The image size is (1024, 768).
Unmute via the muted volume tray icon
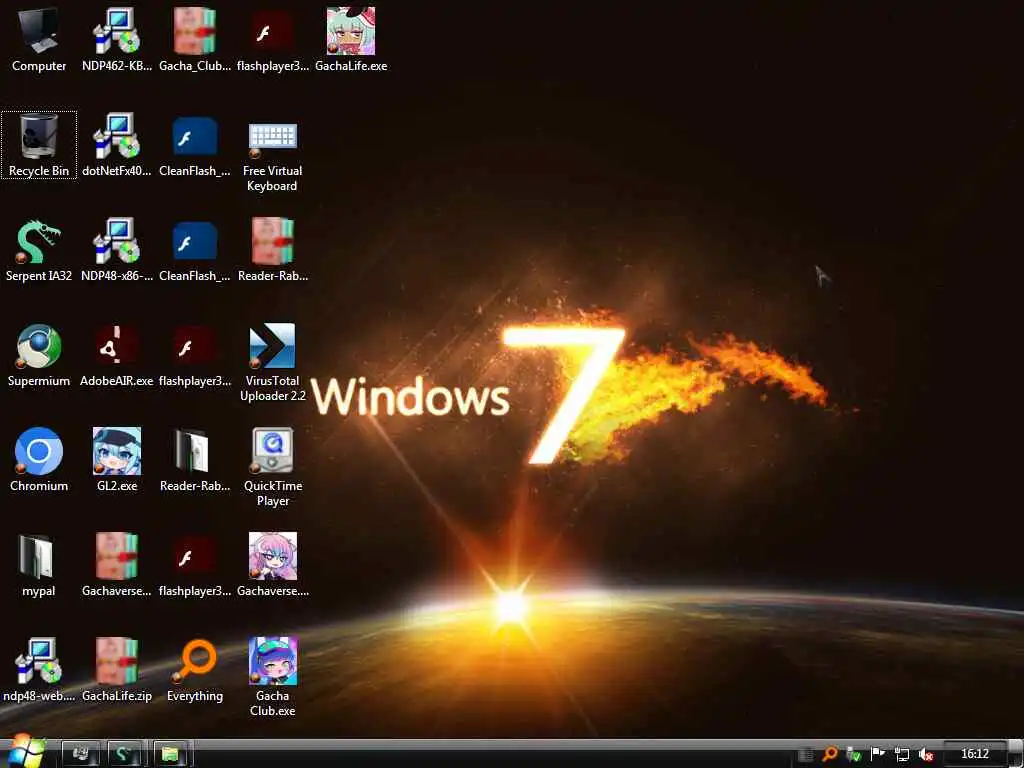(925, 754)
